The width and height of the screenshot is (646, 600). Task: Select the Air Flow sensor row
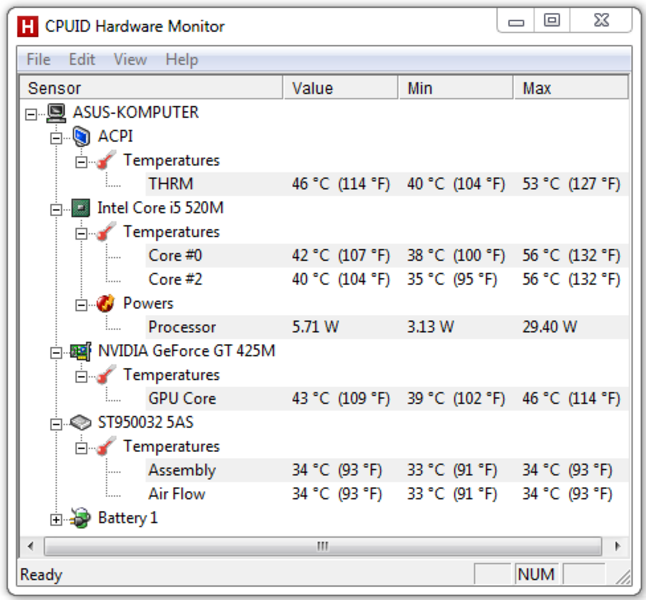tap(387, 494)
